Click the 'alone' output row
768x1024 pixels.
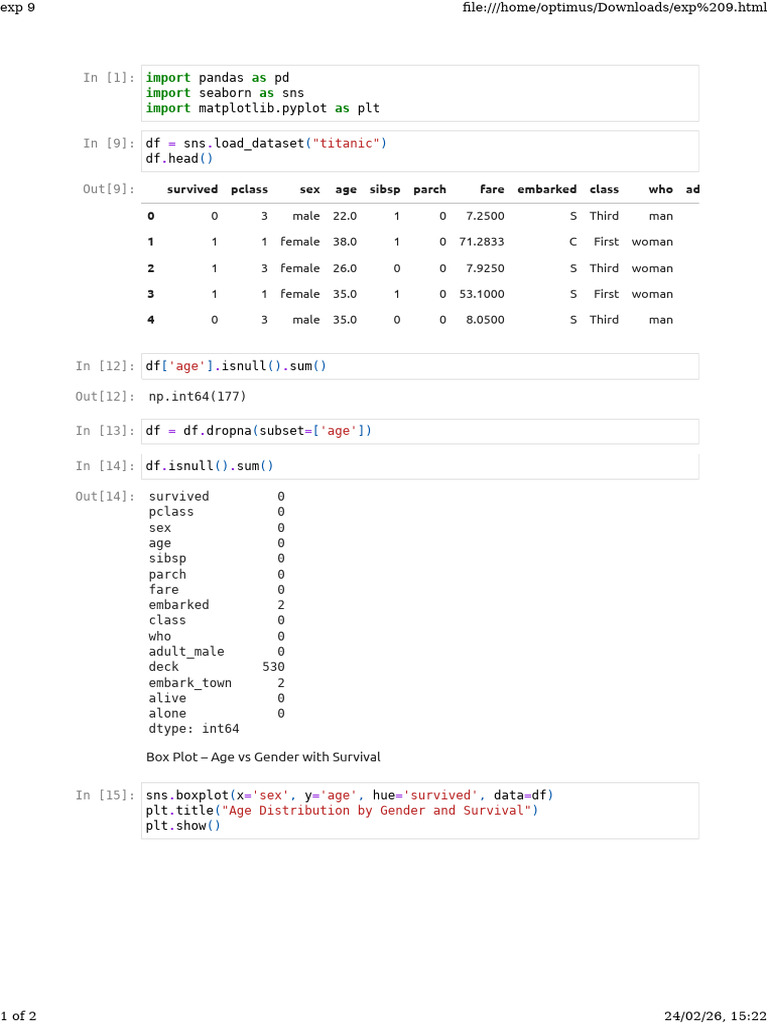(x=217, y=713)
